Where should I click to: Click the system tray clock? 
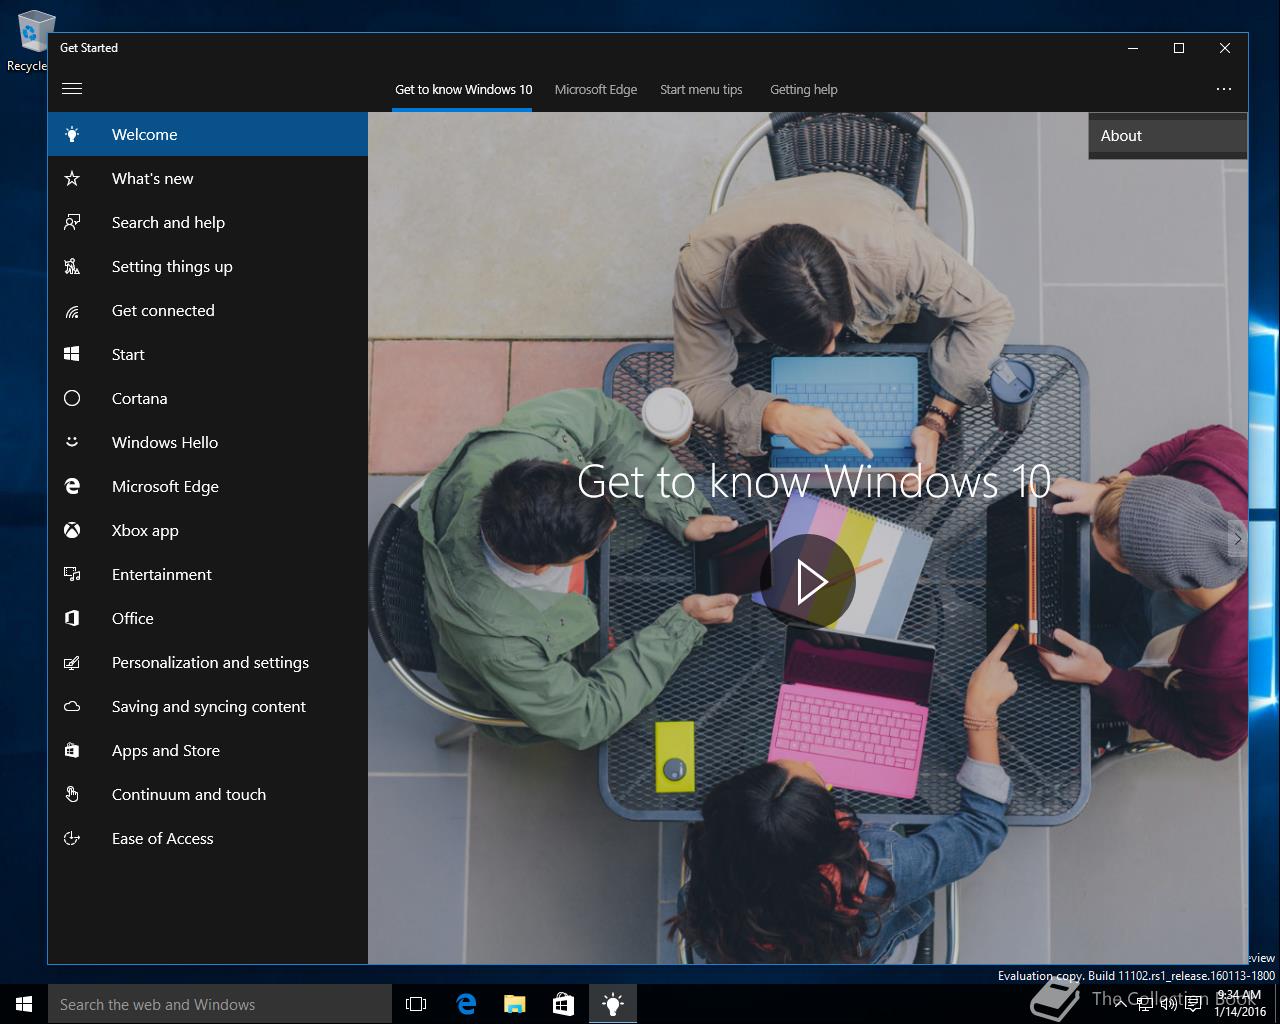[x=1240, y=1004]
